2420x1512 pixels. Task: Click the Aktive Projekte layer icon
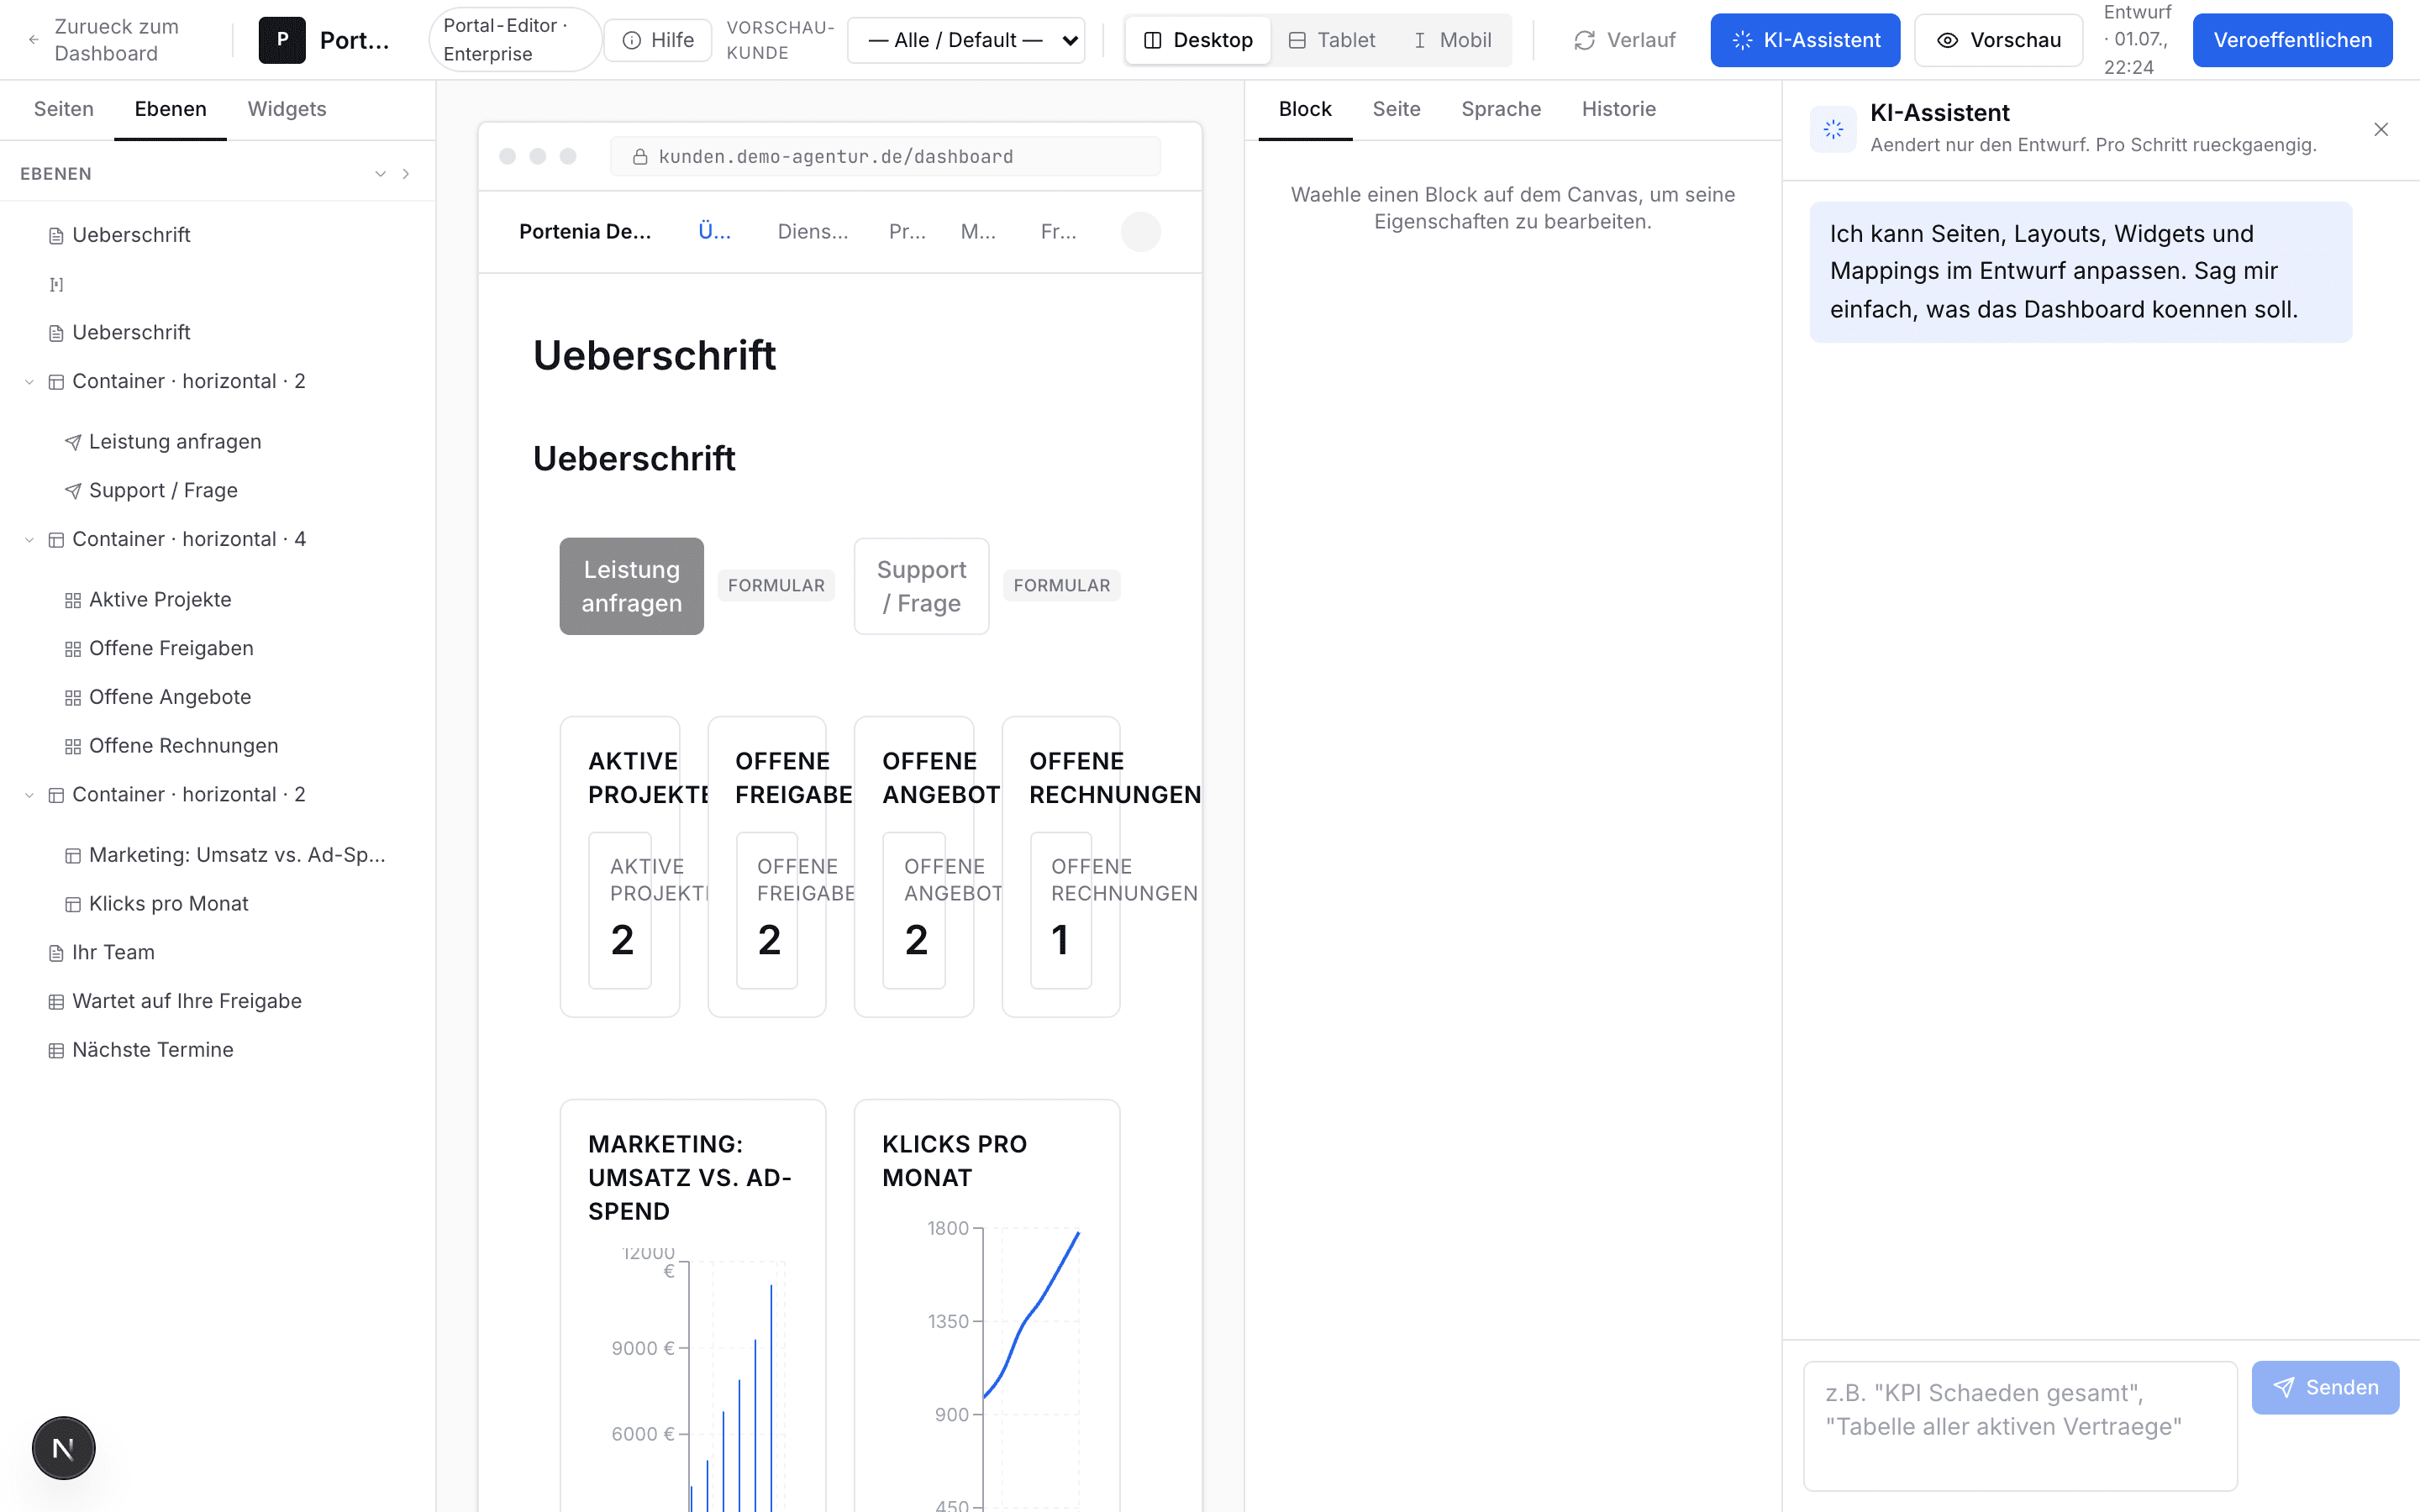pyautogui.click(x=73, y=600)
